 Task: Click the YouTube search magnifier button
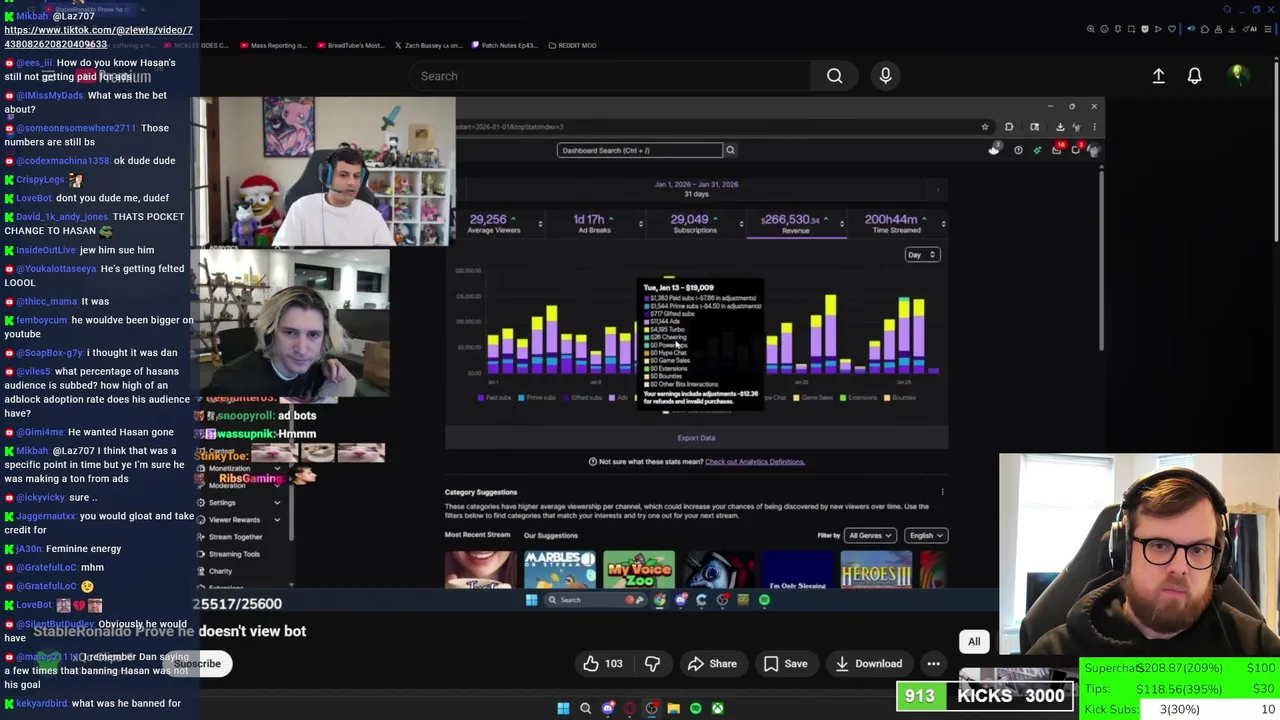pos(834,76)
